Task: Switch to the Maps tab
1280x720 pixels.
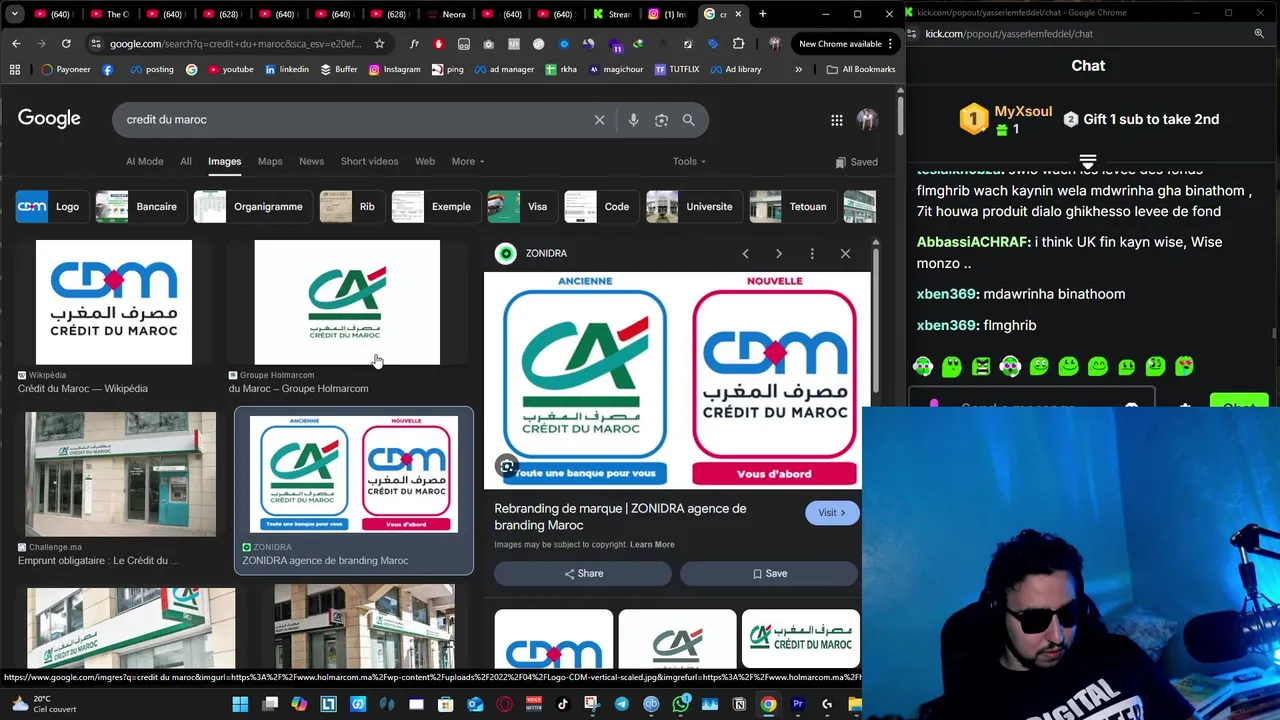Action: tap(270, 161)
